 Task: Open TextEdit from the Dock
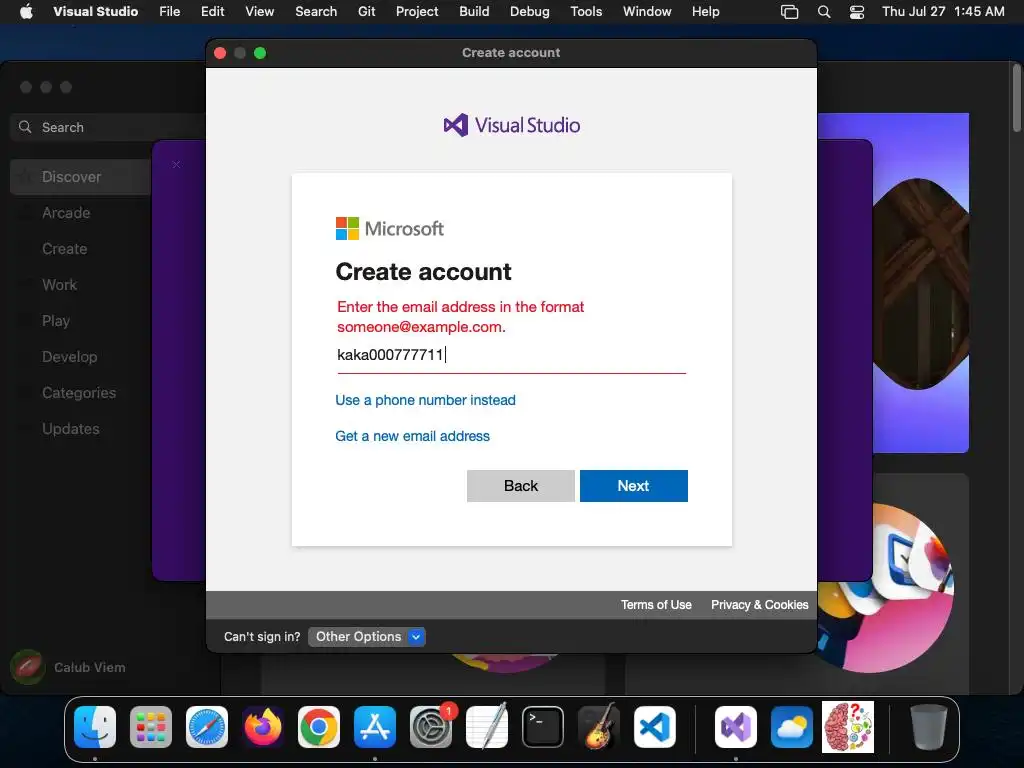pyautogui.click(x=487, y=727)
